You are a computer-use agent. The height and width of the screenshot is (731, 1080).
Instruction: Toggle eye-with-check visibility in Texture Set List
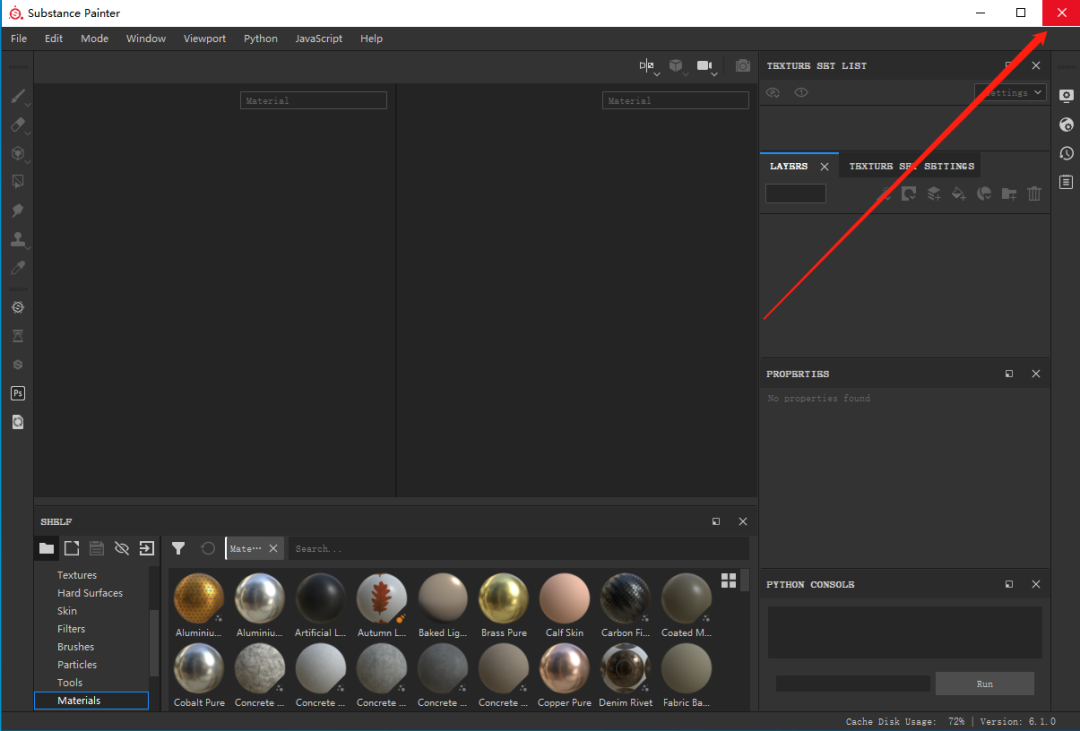(773, 92)
